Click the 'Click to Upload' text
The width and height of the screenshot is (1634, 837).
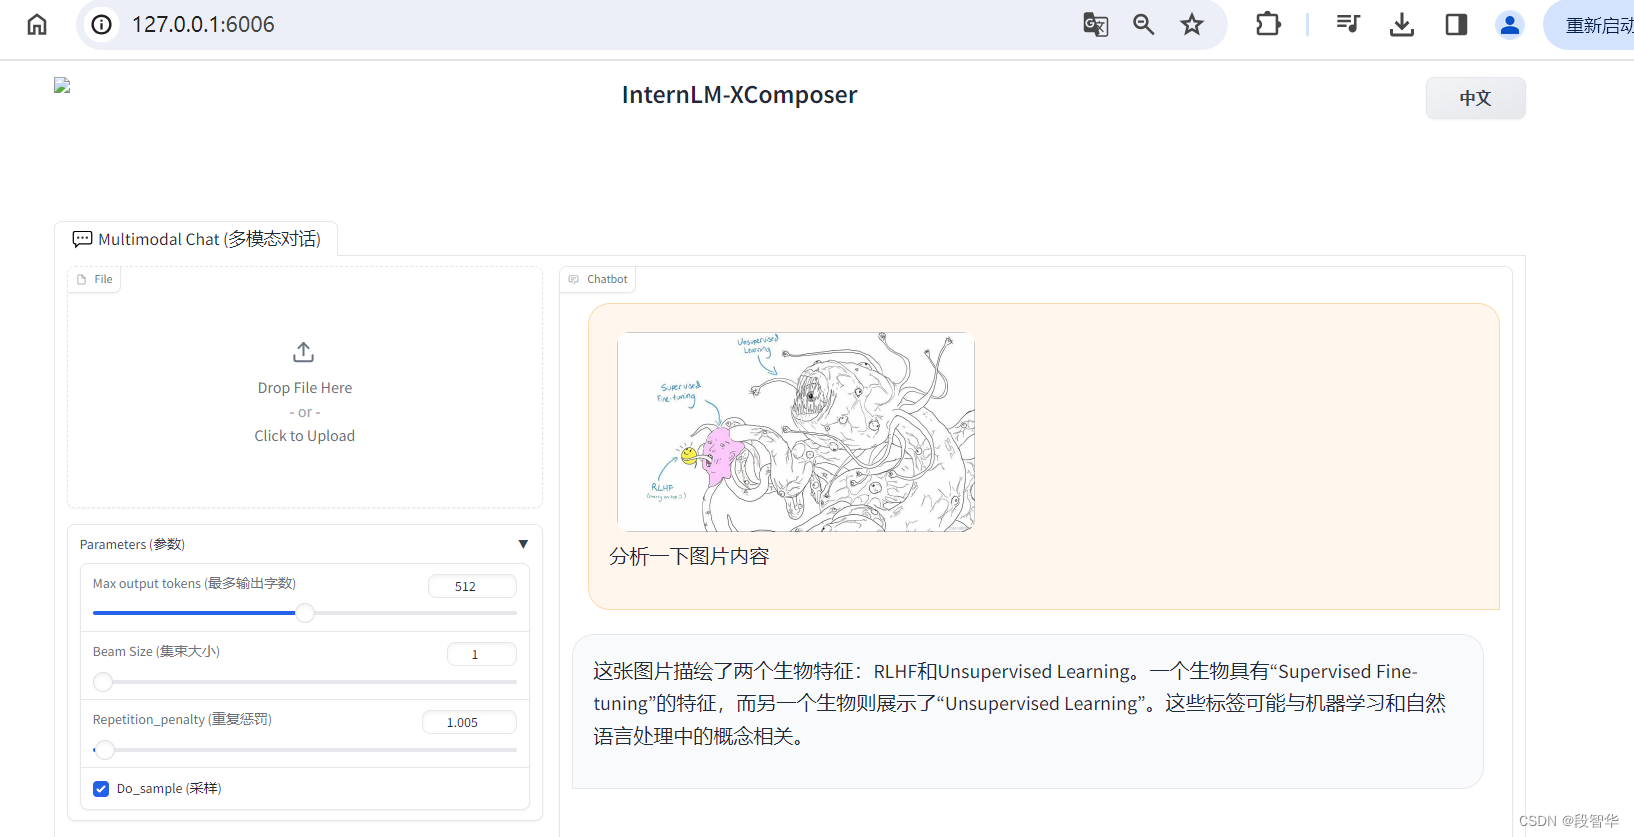point(304,436)
